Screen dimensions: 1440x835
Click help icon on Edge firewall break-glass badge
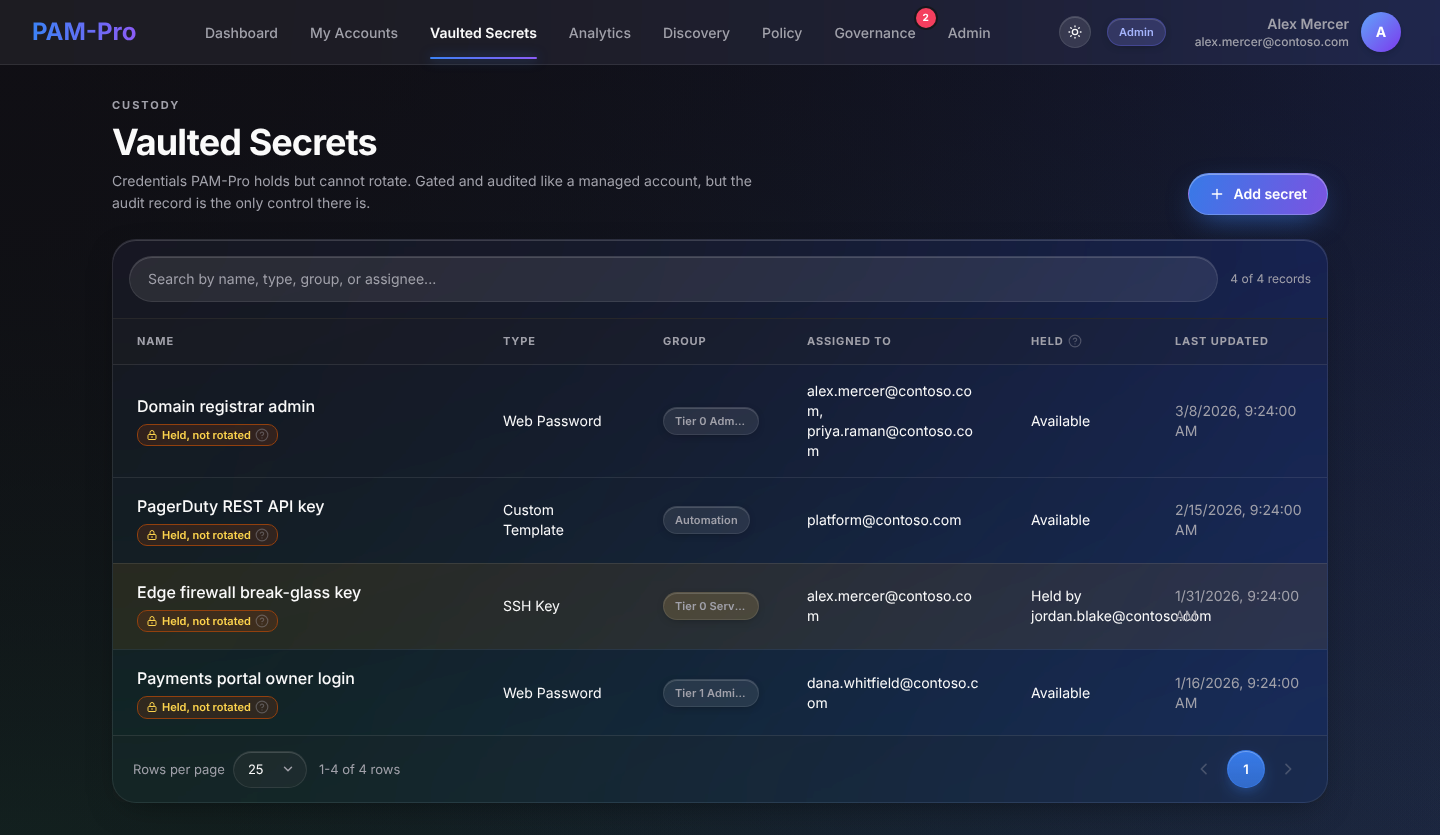[262, 621]
